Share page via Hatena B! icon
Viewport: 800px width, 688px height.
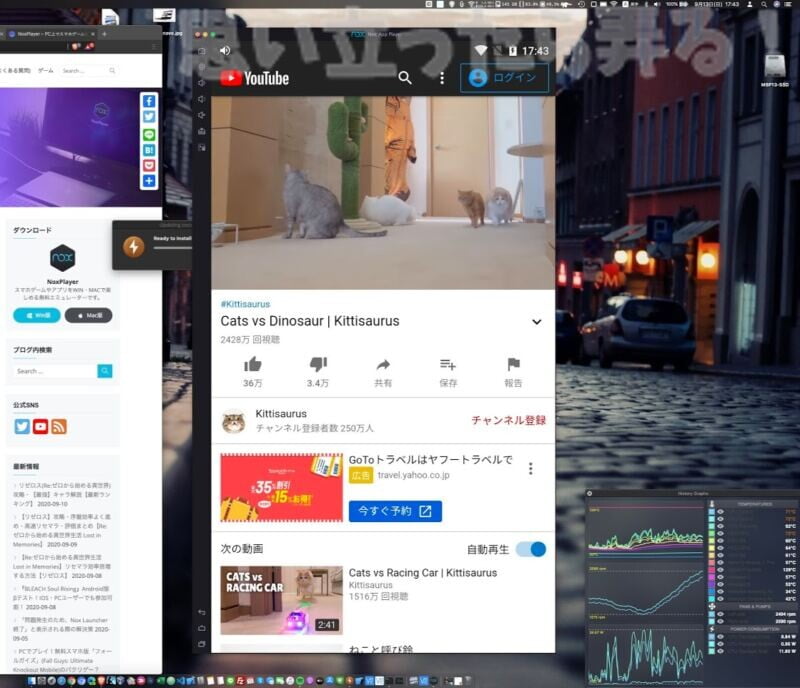(x=149, y=150)
